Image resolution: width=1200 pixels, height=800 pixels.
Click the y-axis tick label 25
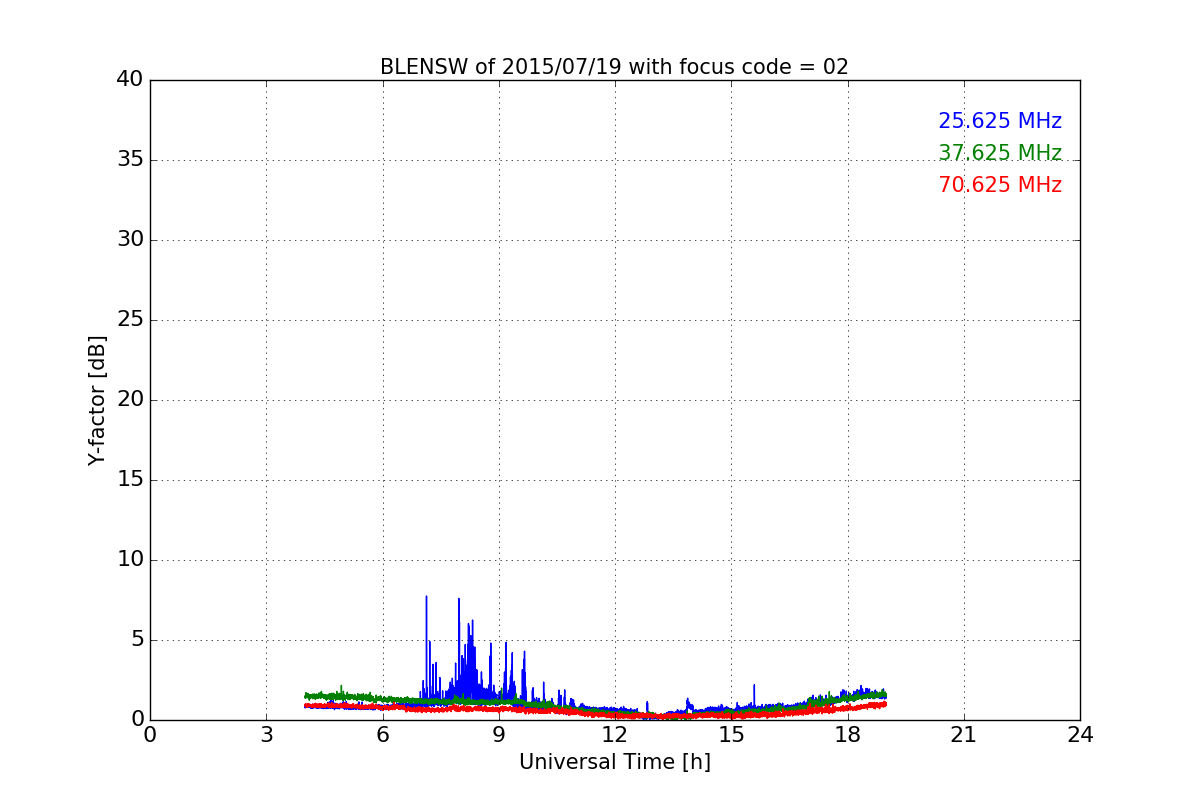[130, 320]
